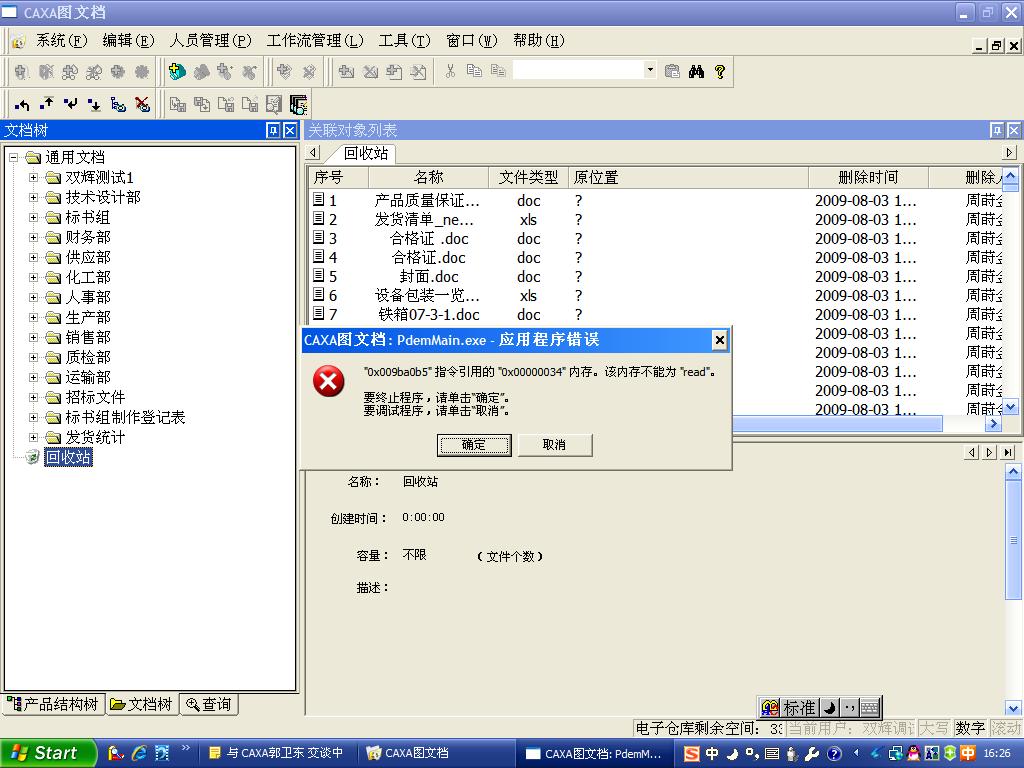Click the paste clipboard icon beside the combo box
Viewport: 1024px width, 768px height.
(x=672, y=71)
